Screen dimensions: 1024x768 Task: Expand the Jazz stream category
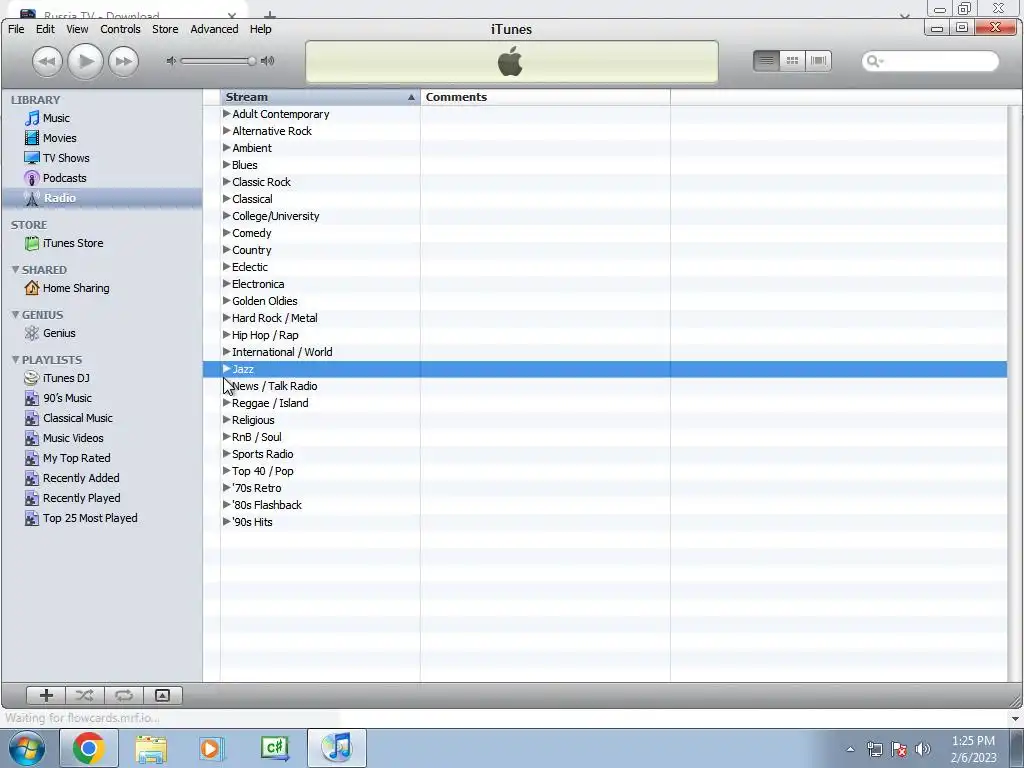(227, 368)
